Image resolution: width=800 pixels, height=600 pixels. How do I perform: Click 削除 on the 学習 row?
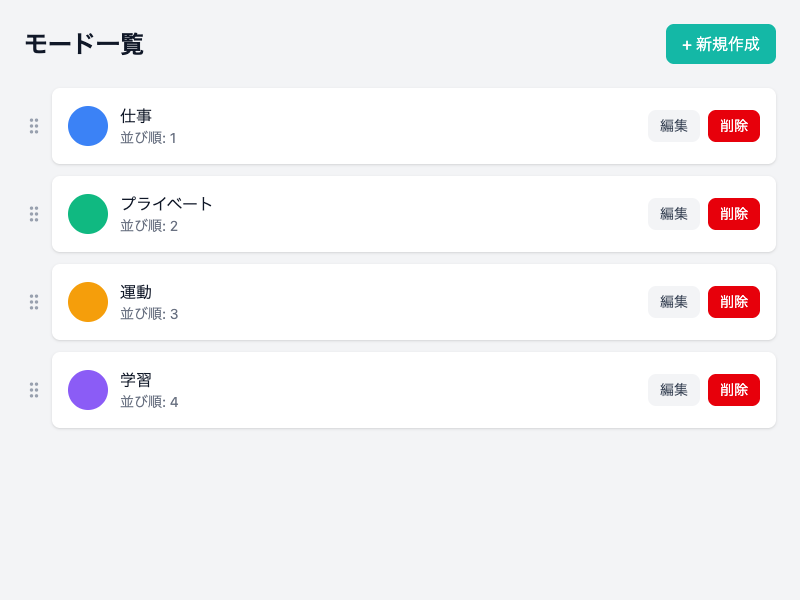point(733,390)
